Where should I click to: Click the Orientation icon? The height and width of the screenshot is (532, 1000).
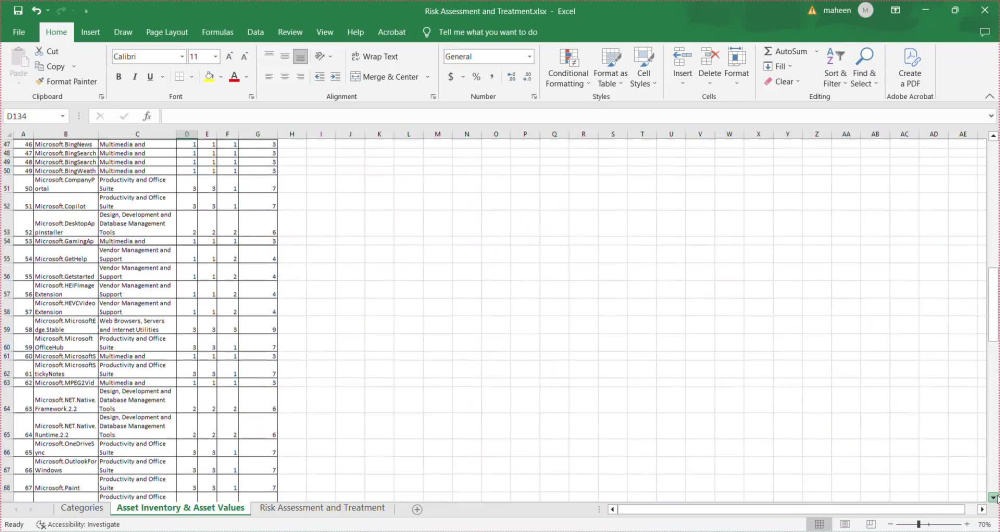[x=320, y=57]
